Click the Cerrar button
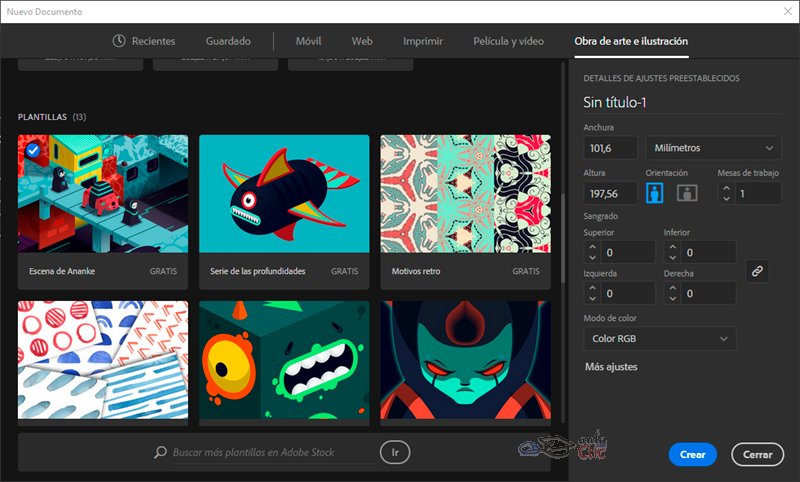This screenshot has width=800, height=482. (757, 454)
